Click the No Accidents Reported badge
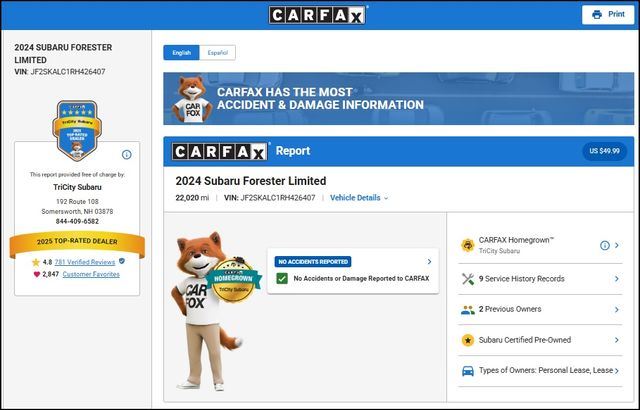The width and height of the screenshot is (640, 410). 313,262
